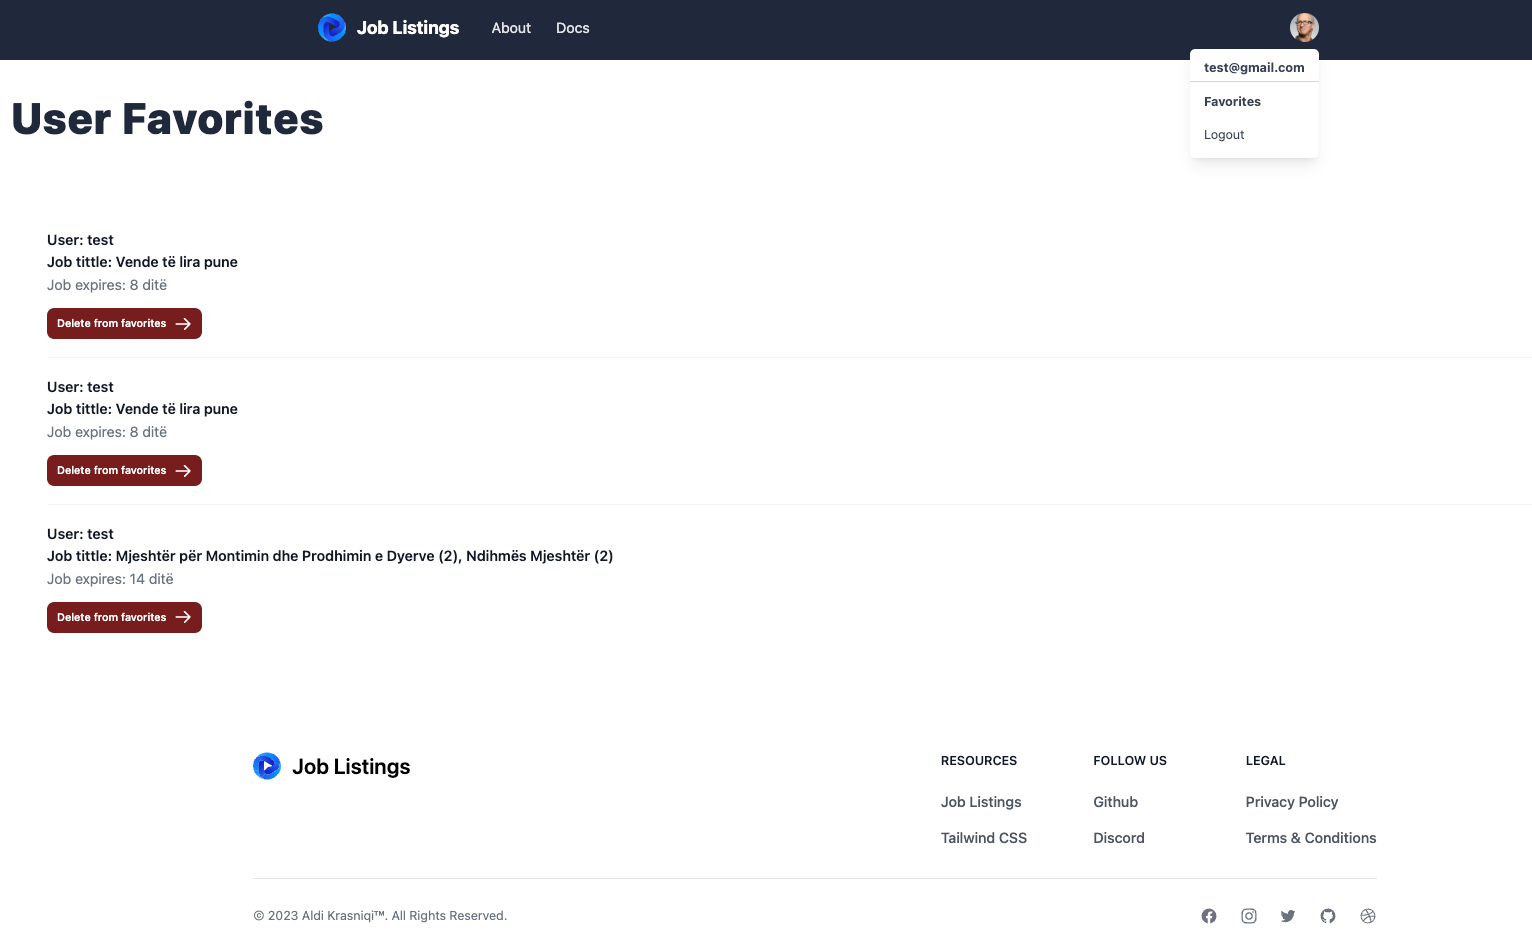1532x934 pixels.
Task: Go to the Docs nav link
Action: click(572, 28)
